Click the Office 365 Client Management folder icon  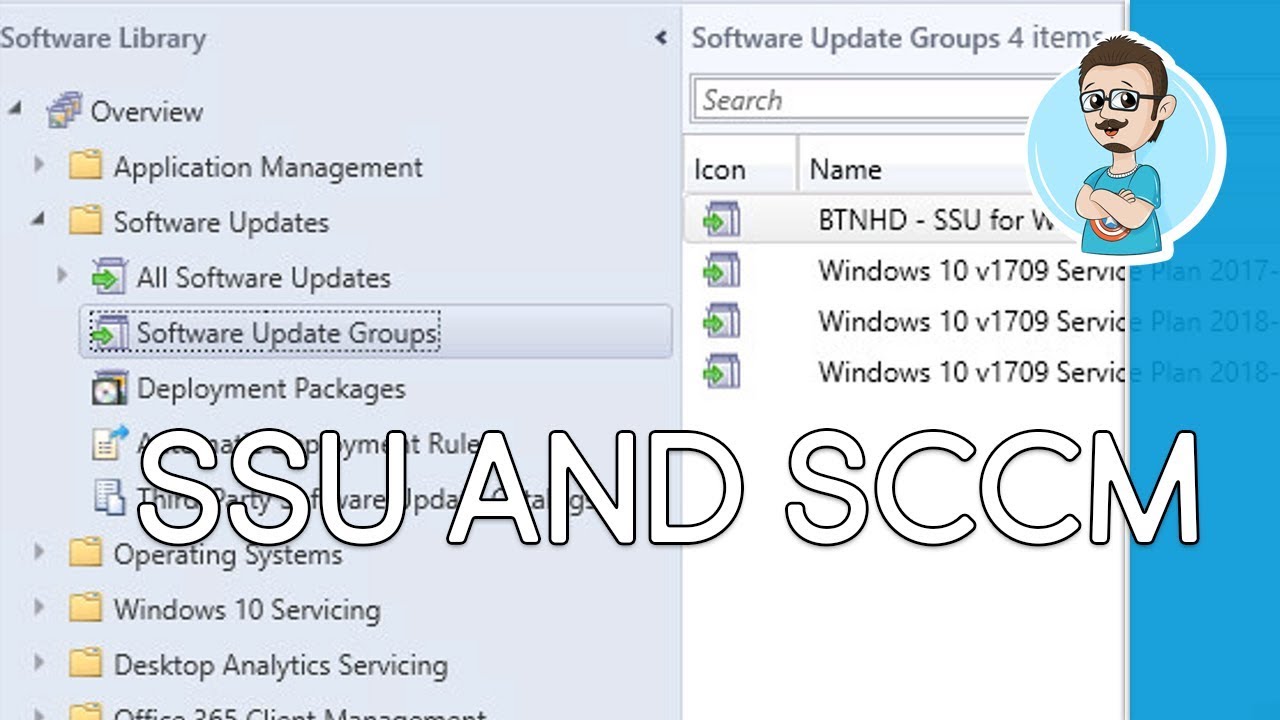[86, 713]
